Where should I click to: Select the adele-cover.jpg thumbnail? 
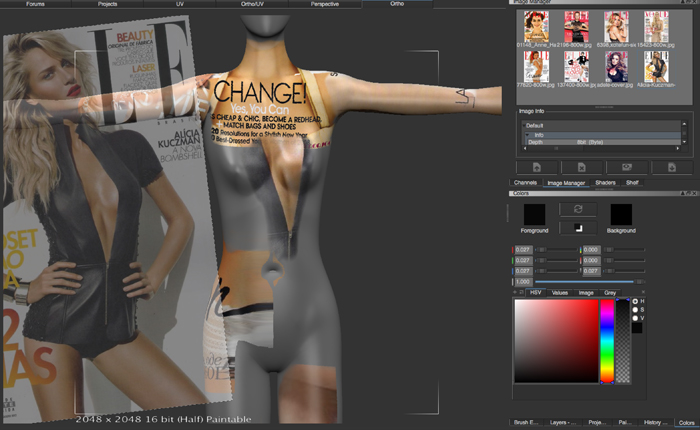[x=617, y=67]
